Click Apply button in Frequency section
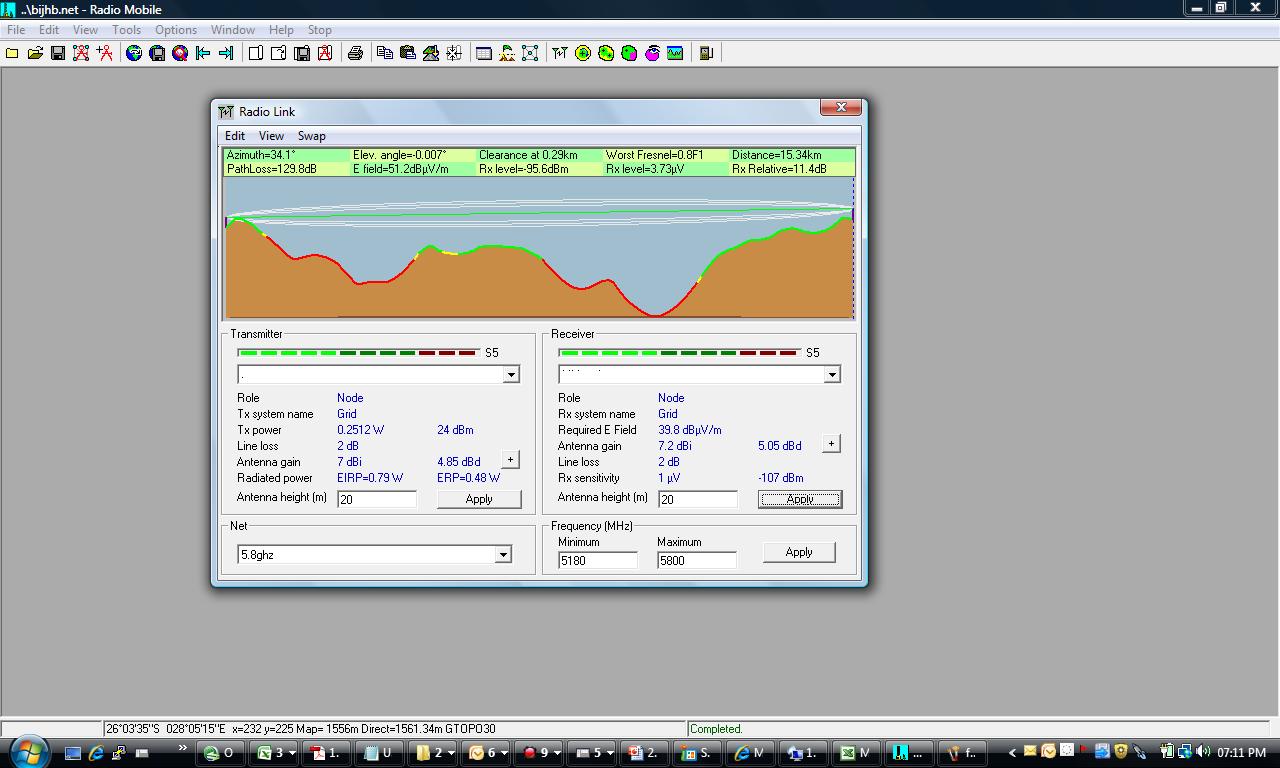Viewport: 1280px width, 768px height. 798,552
